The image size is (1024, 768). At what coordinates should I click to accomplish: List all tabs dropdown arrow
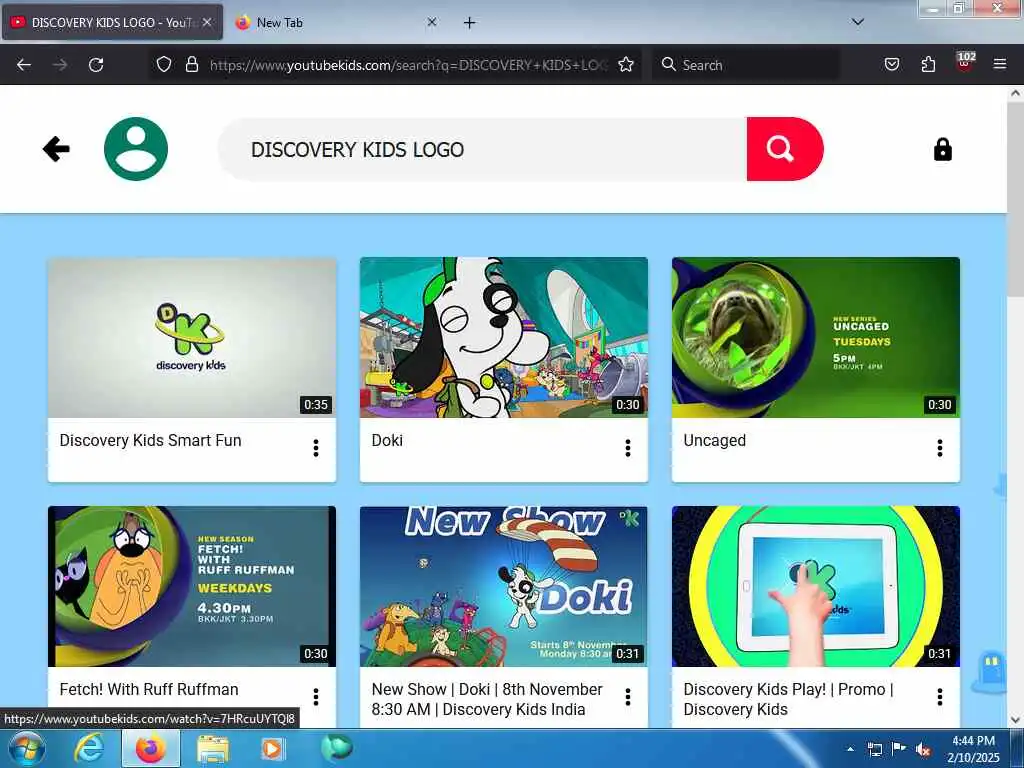(858, 22)
